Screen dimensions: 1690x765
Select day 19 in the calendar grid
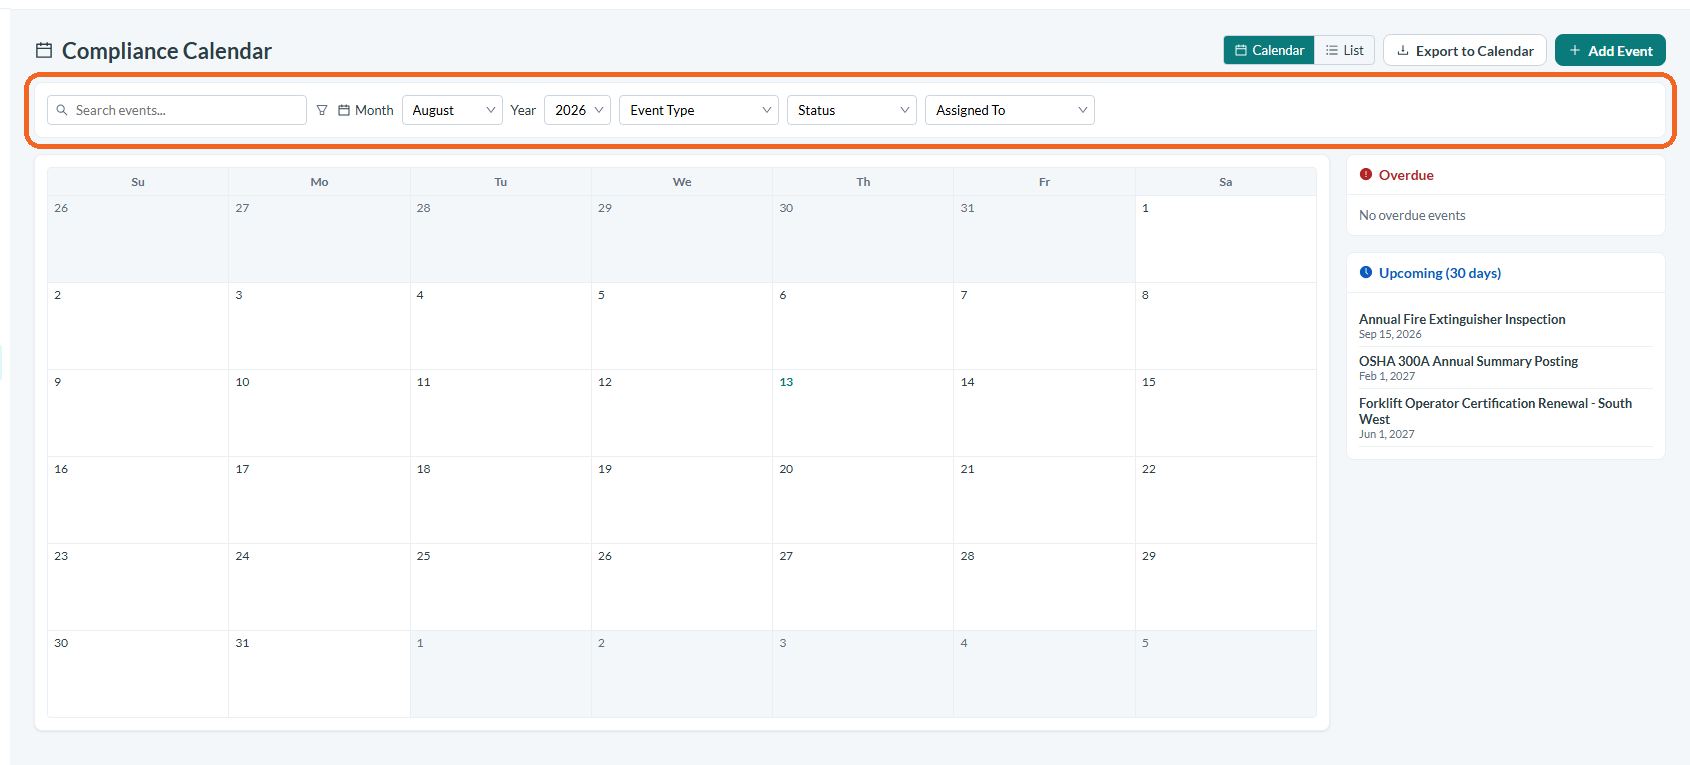coord(682,500)
